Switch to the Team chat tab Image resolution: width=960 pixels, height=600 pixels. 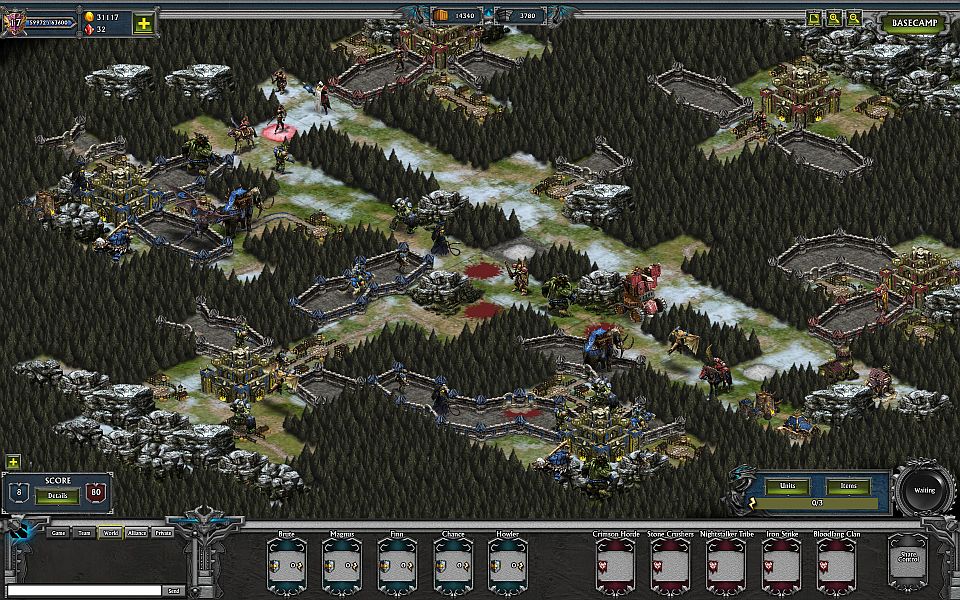click(84, 533)
